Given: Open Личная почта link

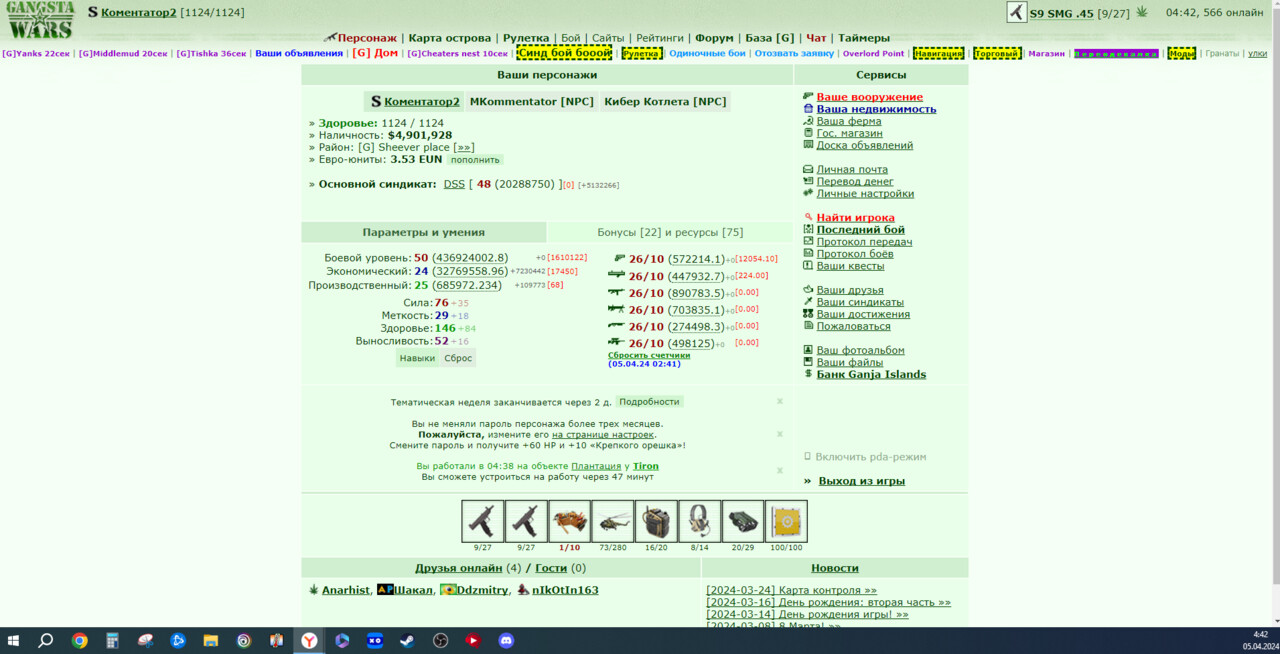Looking at the screenshot, I should click(852, 170).
